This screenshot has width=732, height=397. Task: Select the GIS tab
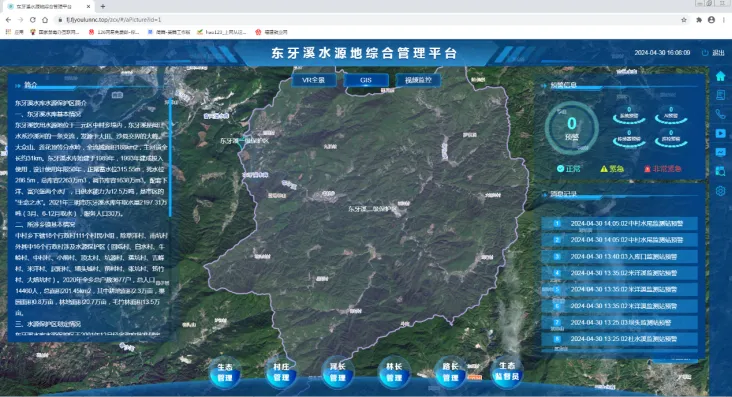(366, 80)
